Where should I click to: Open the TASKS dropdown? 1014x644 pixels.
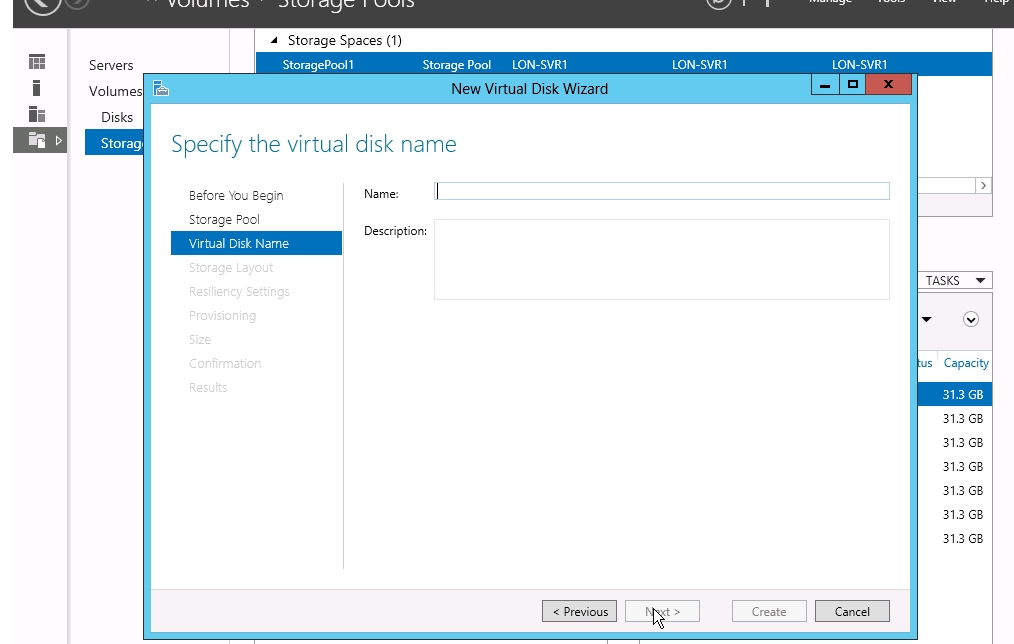[954, 281]
